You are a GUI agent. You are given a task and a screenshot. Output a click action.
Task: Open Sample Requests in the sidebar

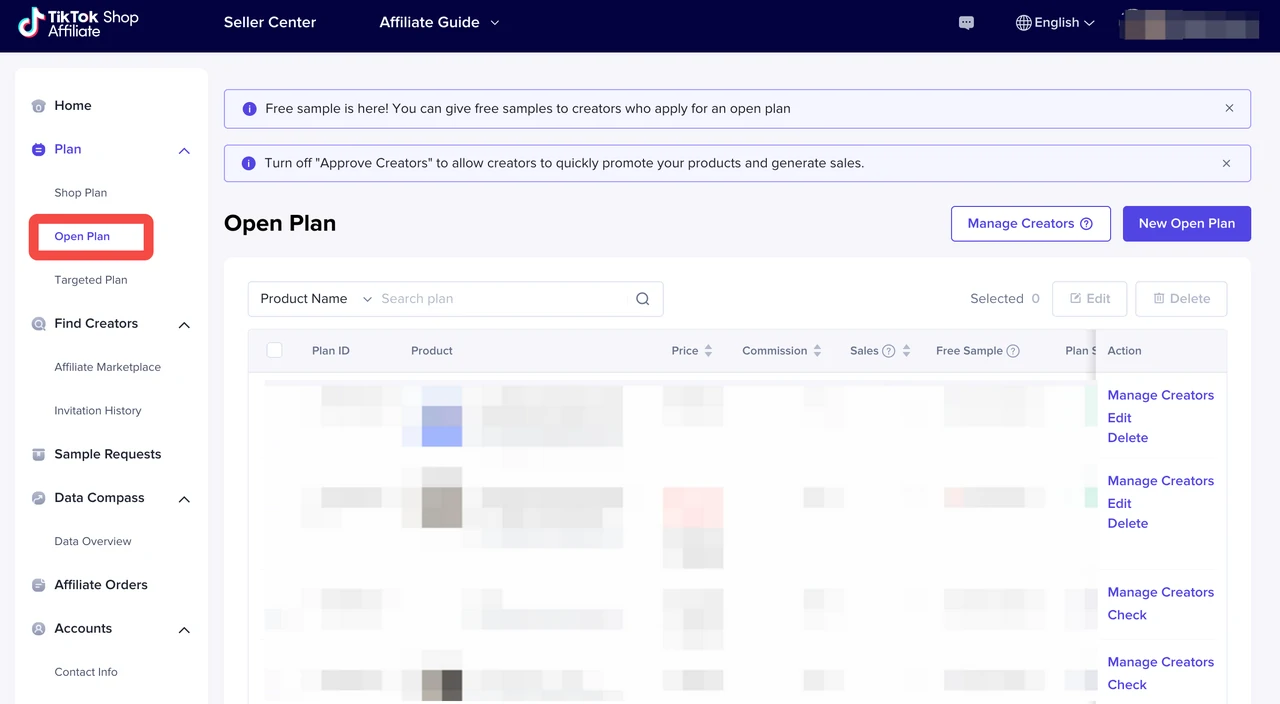coord(107,454)
